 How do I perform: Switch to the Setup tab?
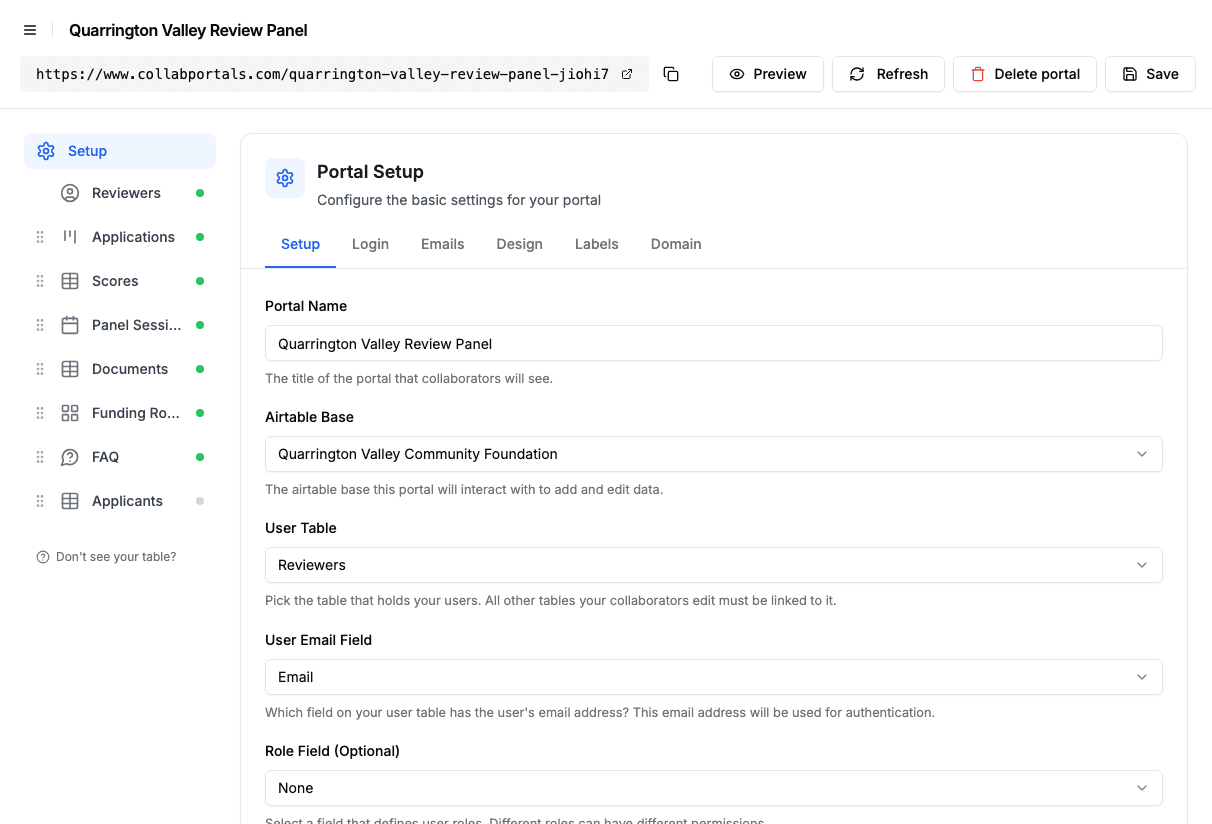300,244
